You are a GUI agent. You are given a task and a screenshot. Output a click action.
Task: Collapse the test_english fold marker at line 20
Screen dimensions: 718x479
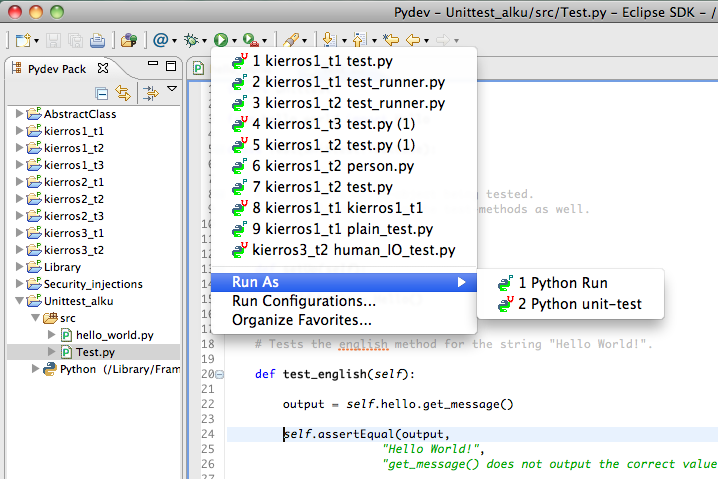click(x=220, y=375)
